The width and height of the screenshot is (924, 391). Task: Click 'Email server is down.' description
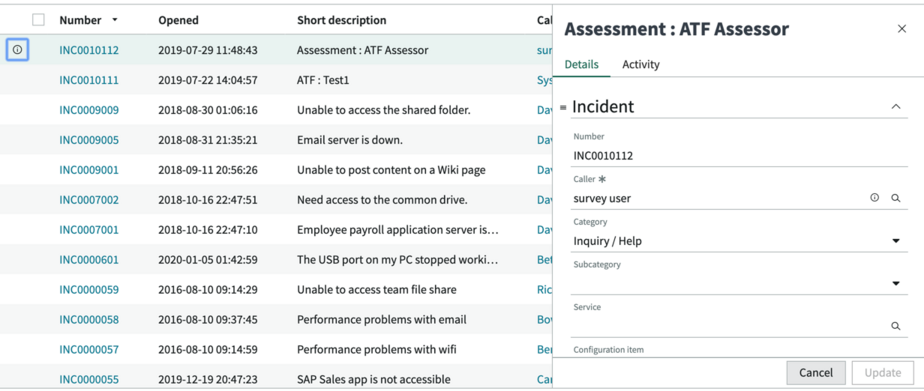[x=350, y=140]
